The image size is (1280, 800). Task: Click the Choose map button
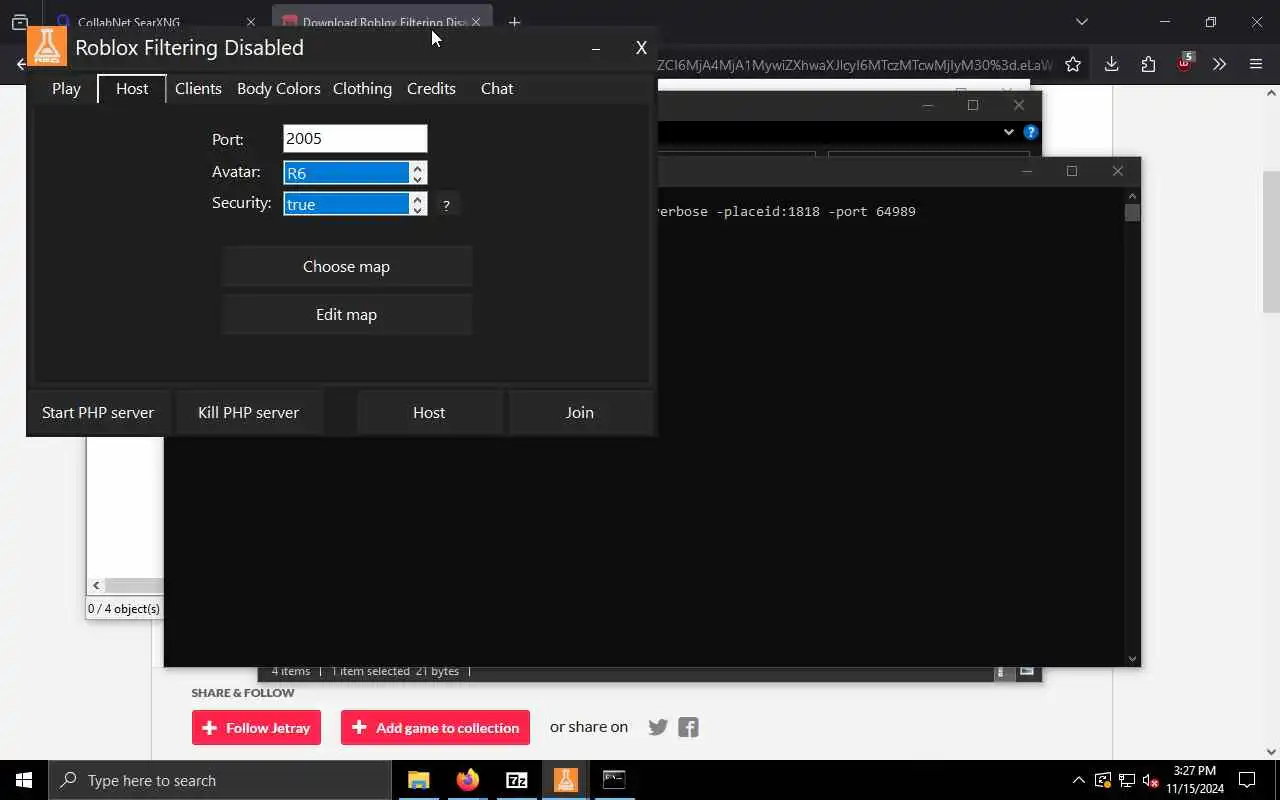pyautogui.click(x=346, y=266)
